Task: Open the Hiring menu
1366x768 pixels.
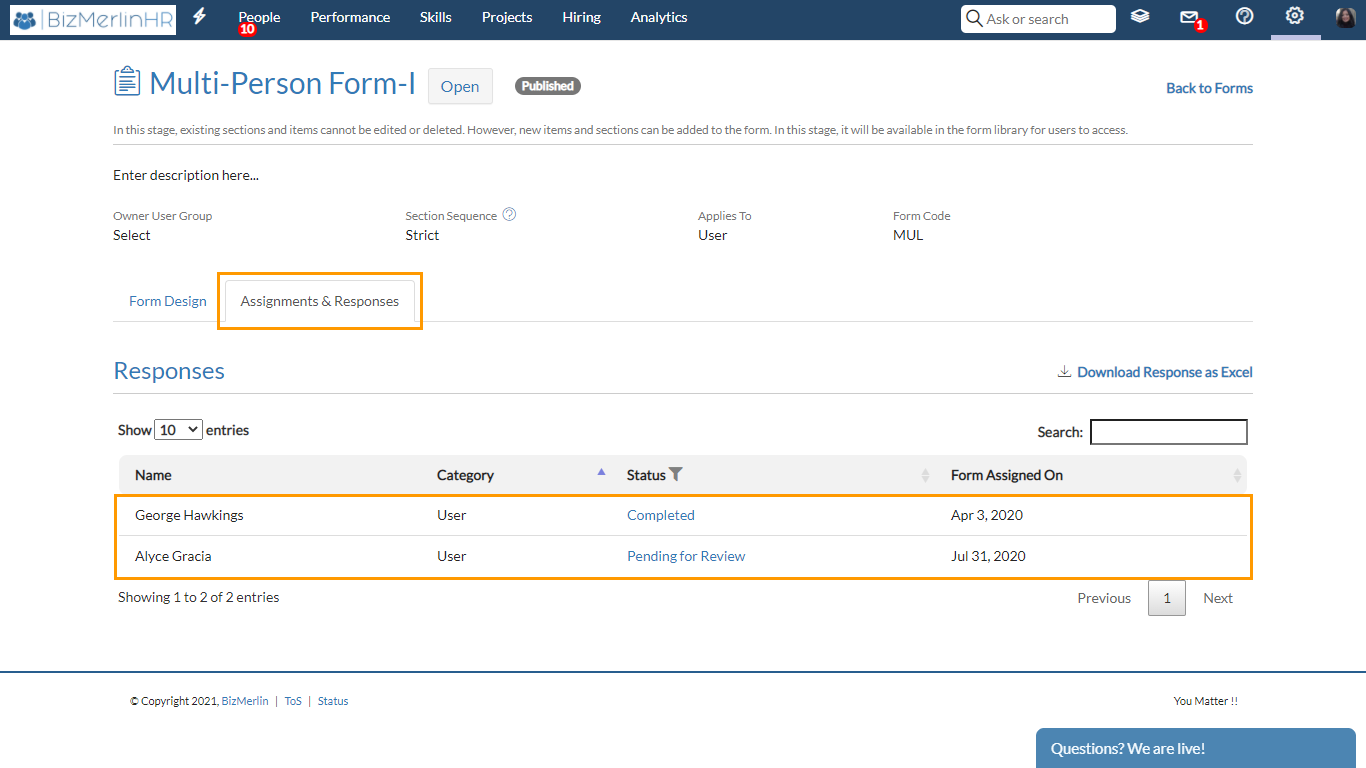Action: click(582, 17)
